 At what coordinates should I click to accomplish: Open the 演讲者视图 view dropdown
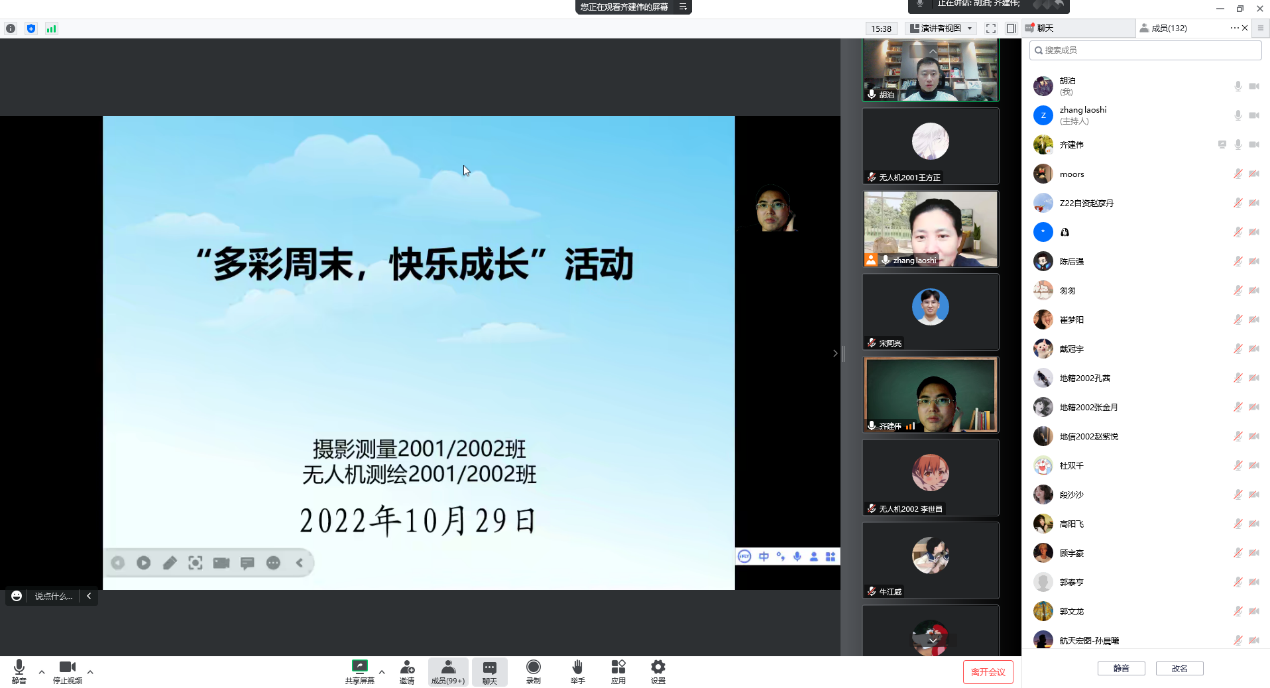[941, 29]
